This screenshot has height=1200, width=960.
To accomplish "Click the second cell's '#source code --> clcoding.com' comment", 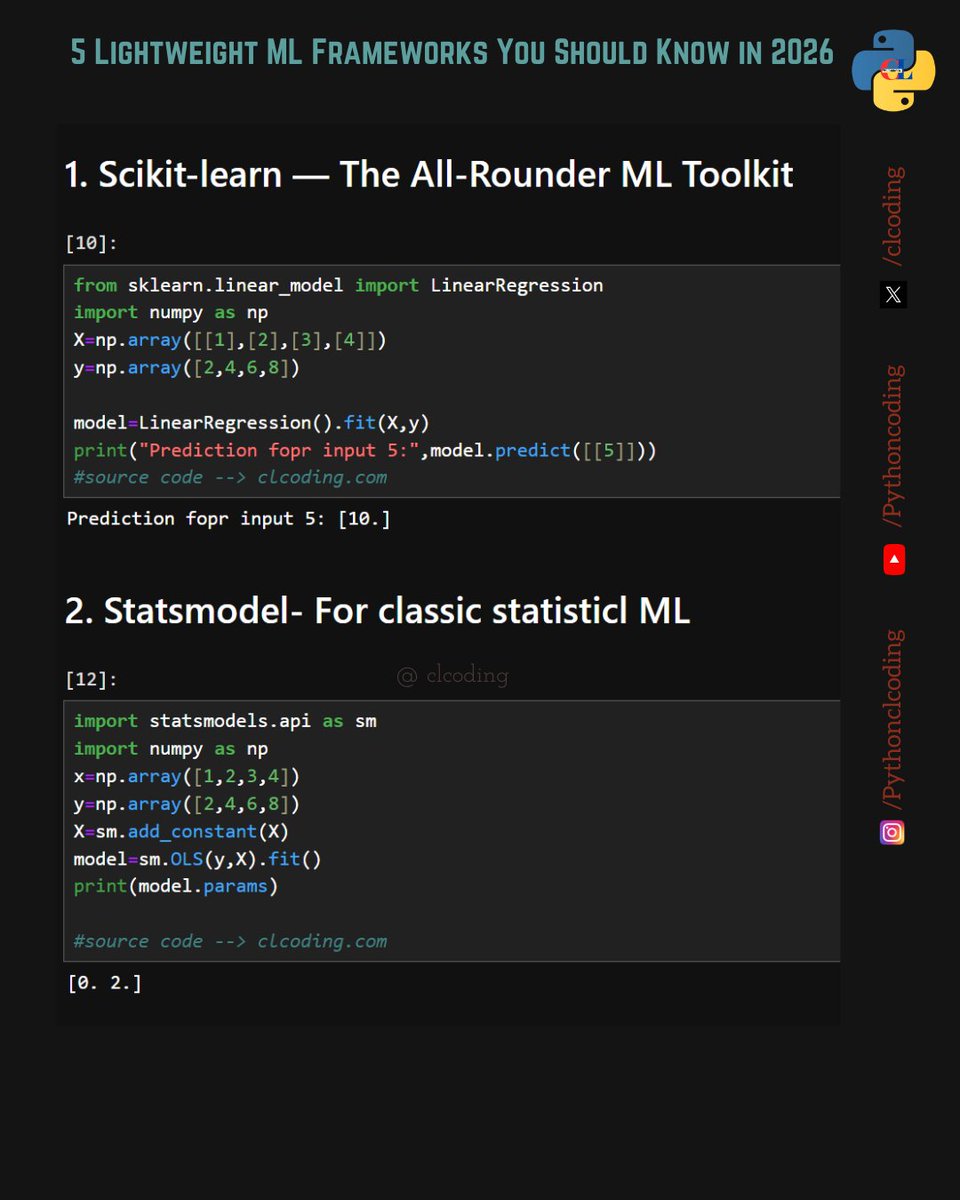I will click(x=230, y=941).
